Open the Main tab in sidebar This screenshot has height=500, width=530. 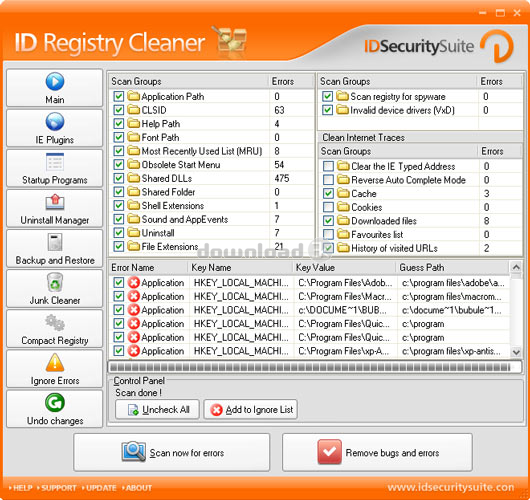coord(54,88)
